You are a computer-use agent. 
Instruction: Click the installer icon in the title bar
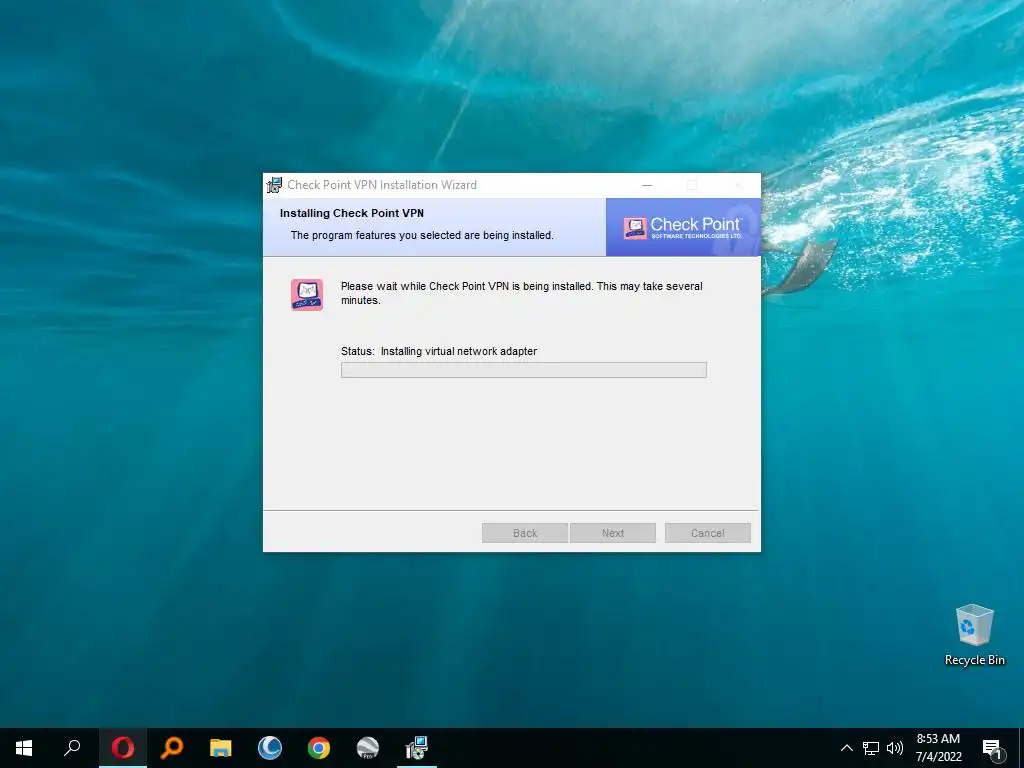[274, 185]
